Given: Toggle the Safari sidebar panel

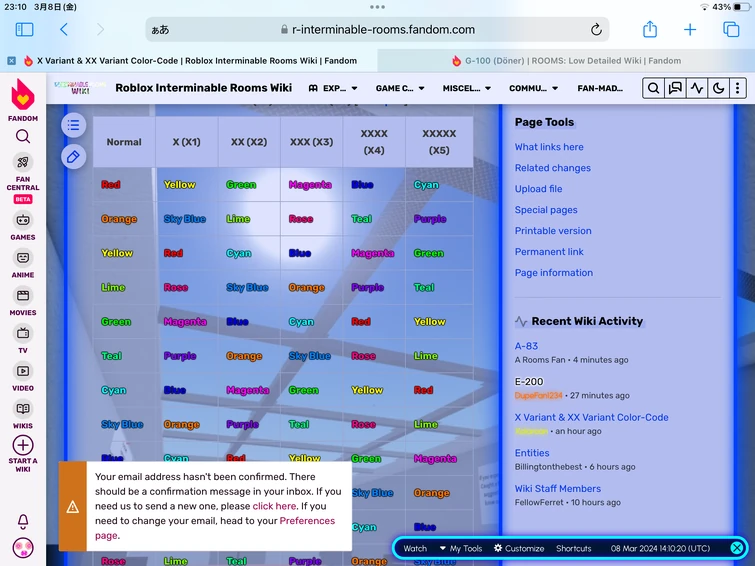Looking at the screenshot, I should [25, 29].
